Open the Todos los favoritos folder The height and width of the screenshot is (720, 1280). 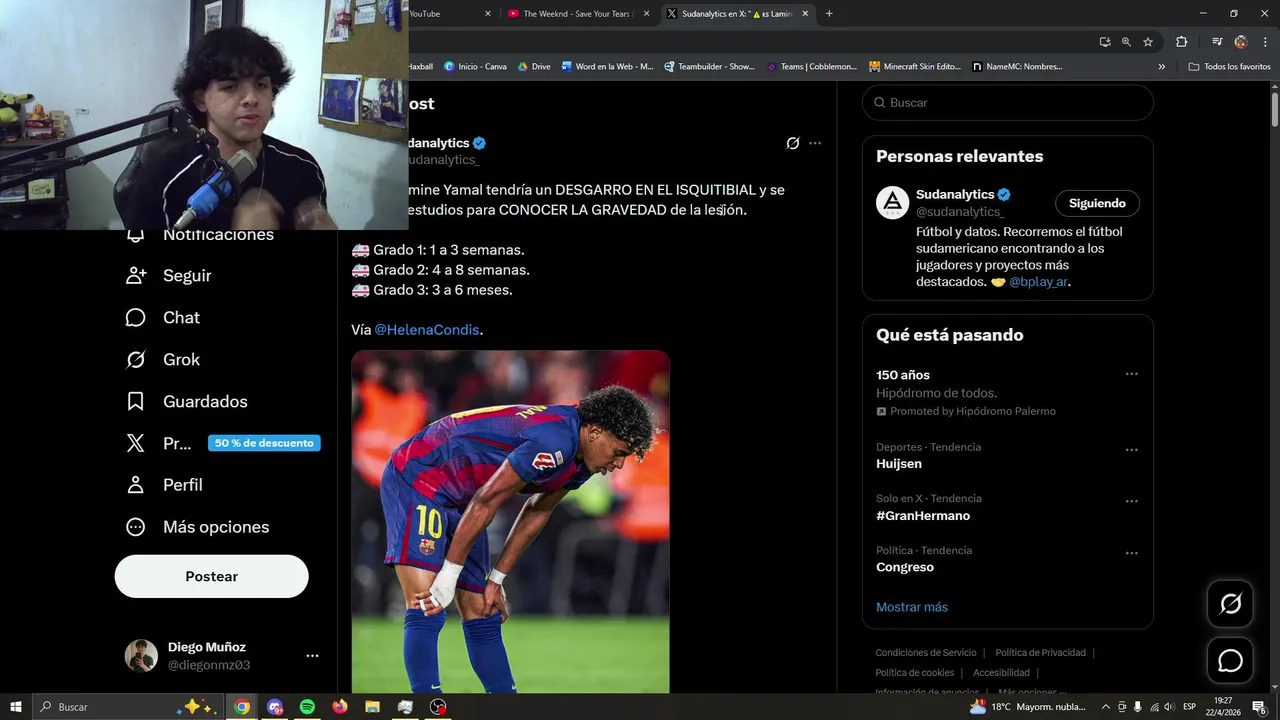(1229, 67)
